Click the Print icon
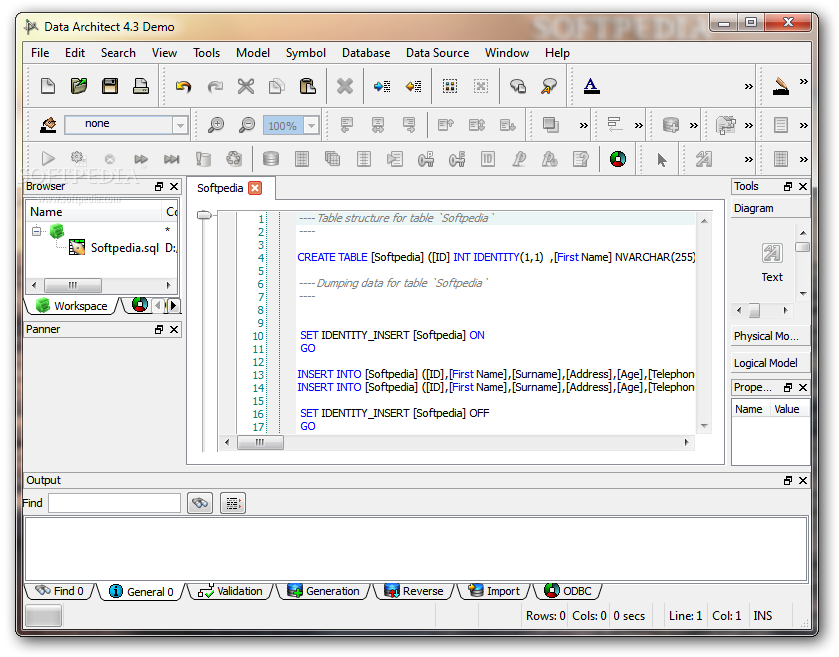839x657 pixels. [141, 86]
